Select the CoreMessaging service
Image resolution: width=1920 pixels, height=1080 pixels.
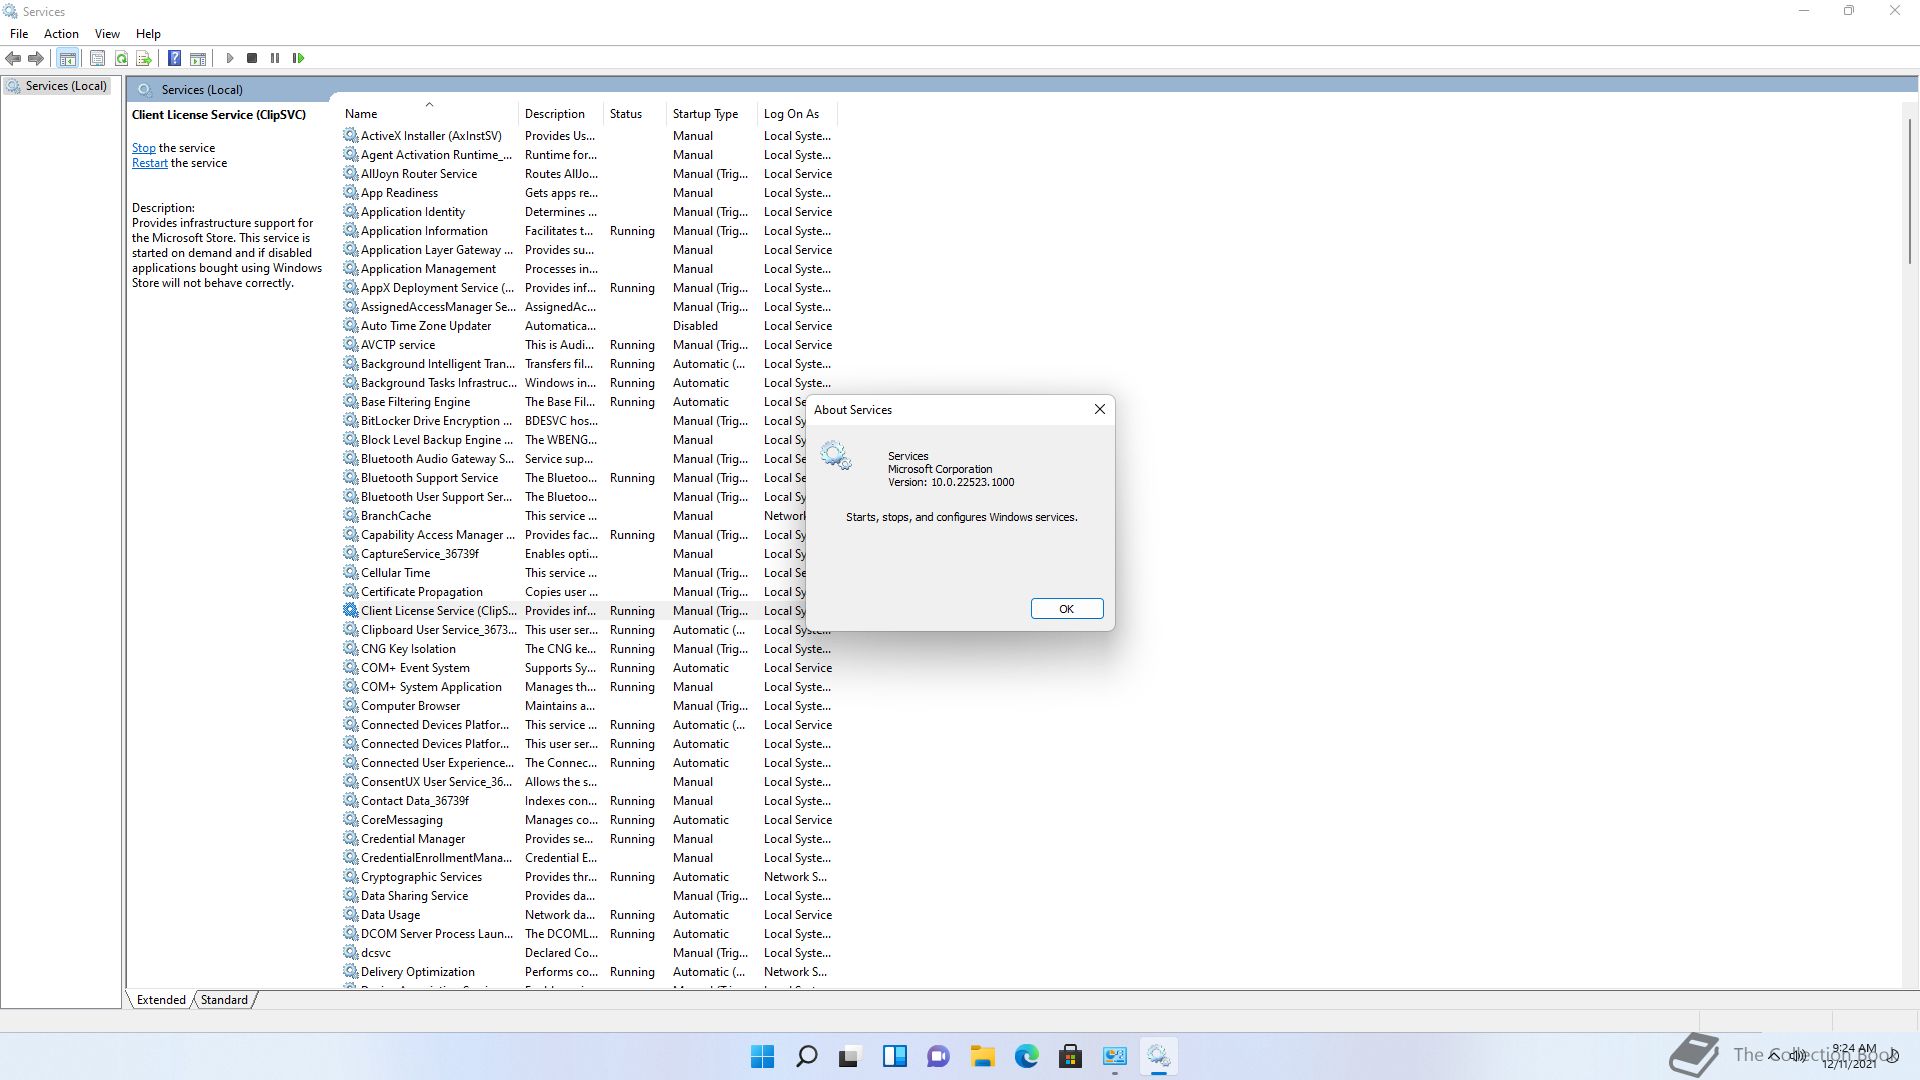point(588,820)
